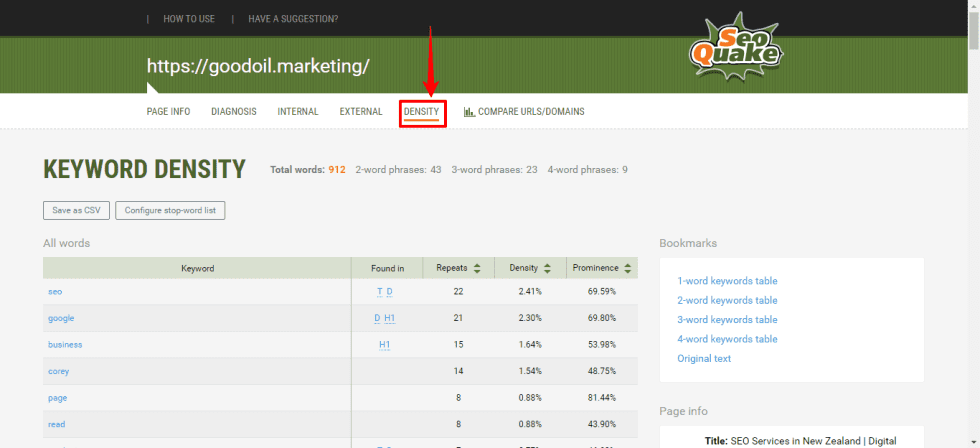Click the repeats value 21
This screenshot has height=448, width=980.
tap(458, 318)
